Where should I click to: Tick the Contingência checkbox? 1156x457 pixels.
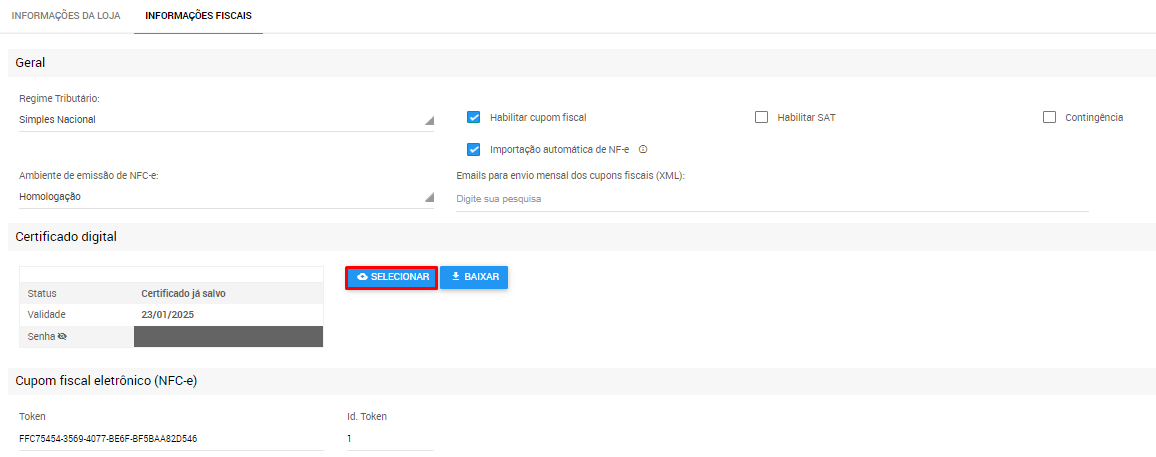pos(1049,117)
